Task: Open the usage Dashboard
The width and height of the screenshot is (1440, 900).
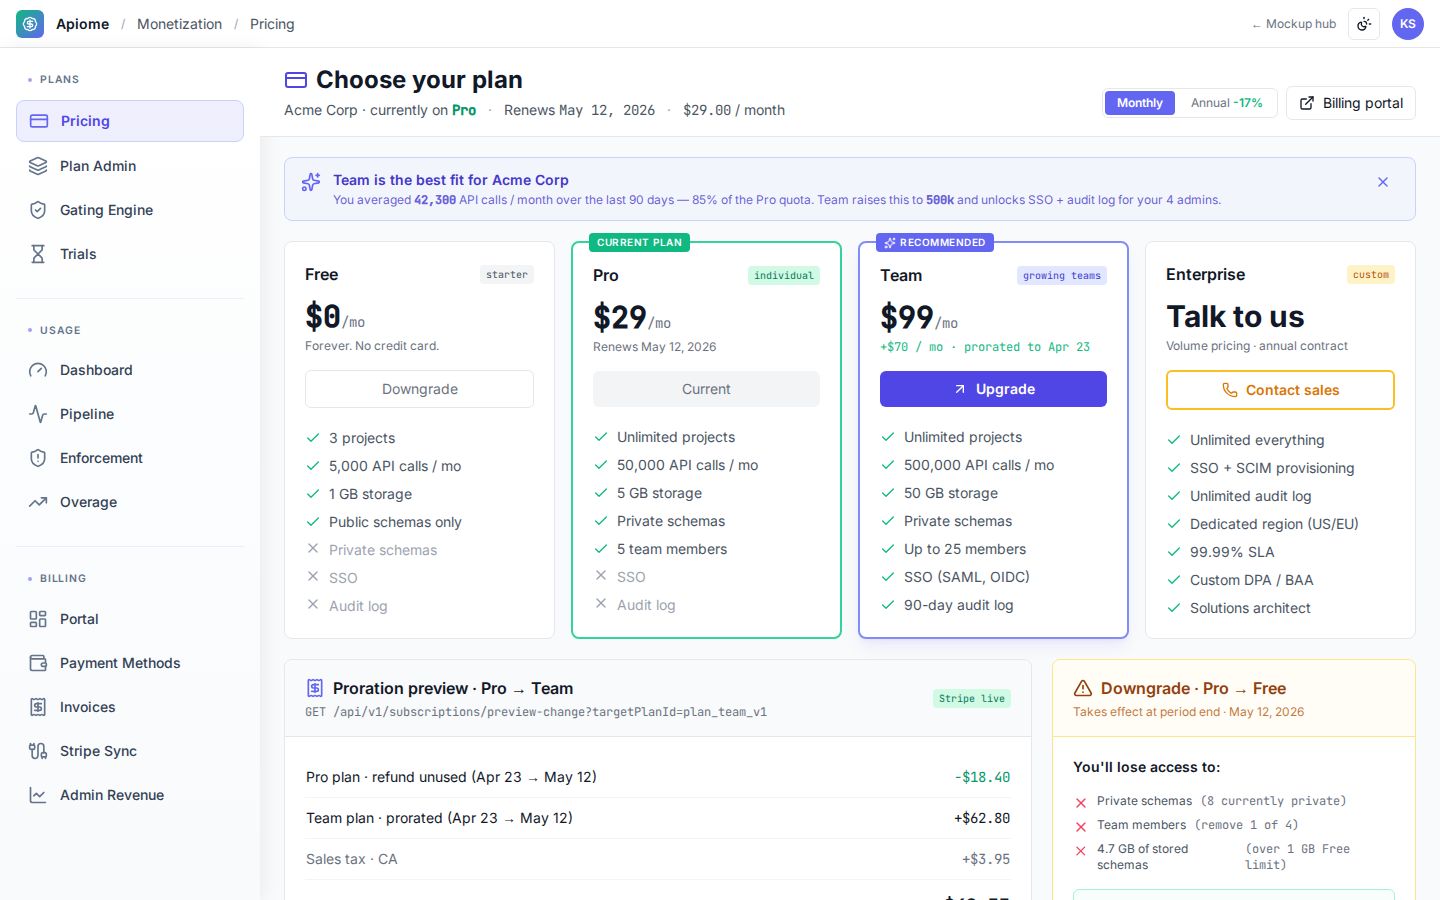Action: point(130,370)
